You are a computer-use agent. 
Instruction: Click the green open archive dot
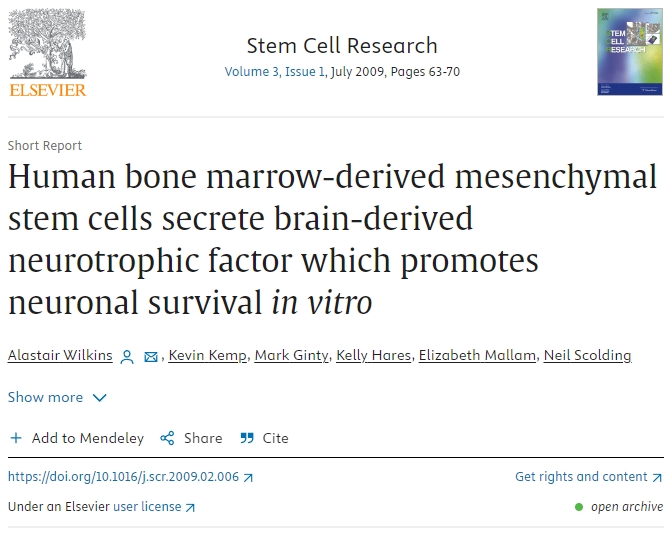[579, 507]
